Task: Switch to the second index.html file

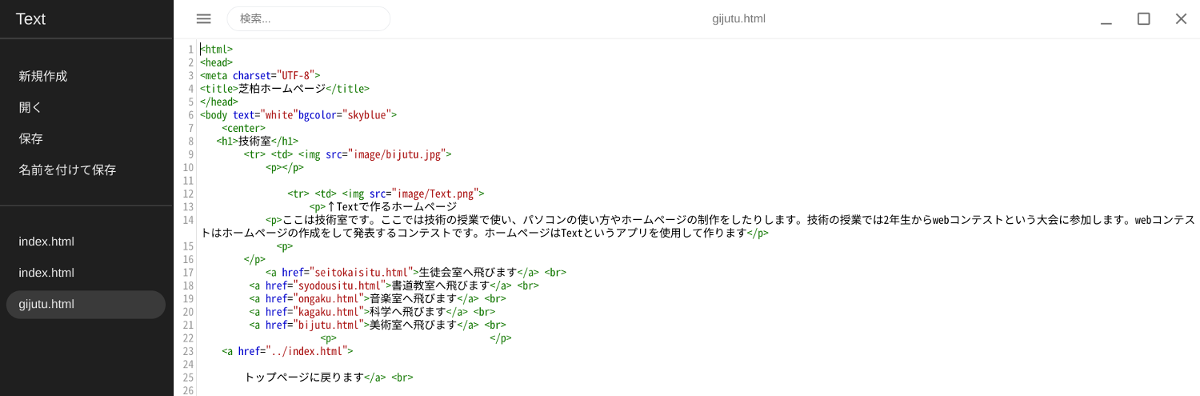Action: click(86, 273)
